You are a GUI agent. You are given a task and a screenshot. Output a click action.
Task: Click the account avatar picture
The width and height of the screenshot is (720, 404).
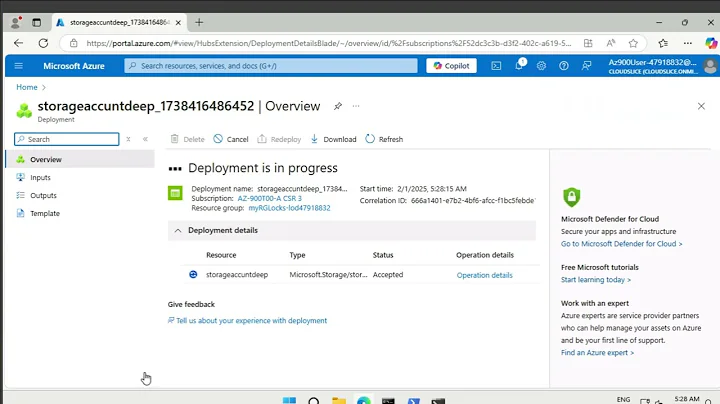710,66
